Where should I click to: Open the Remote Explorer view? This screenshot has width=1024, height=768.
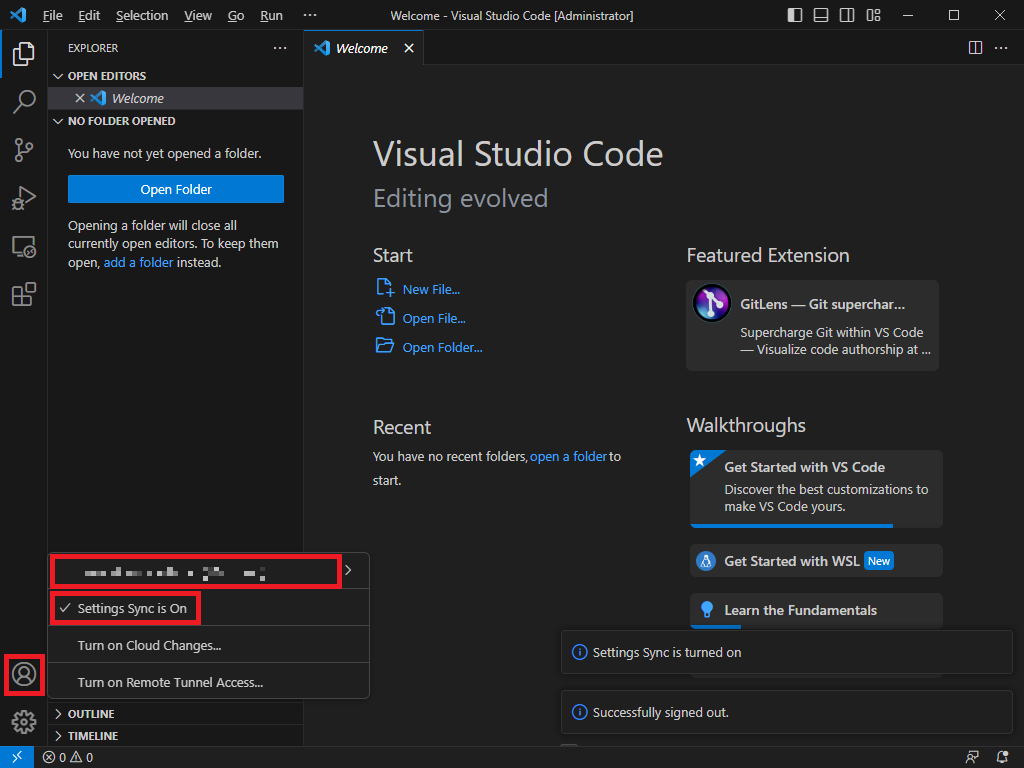(x=24, y=247)
